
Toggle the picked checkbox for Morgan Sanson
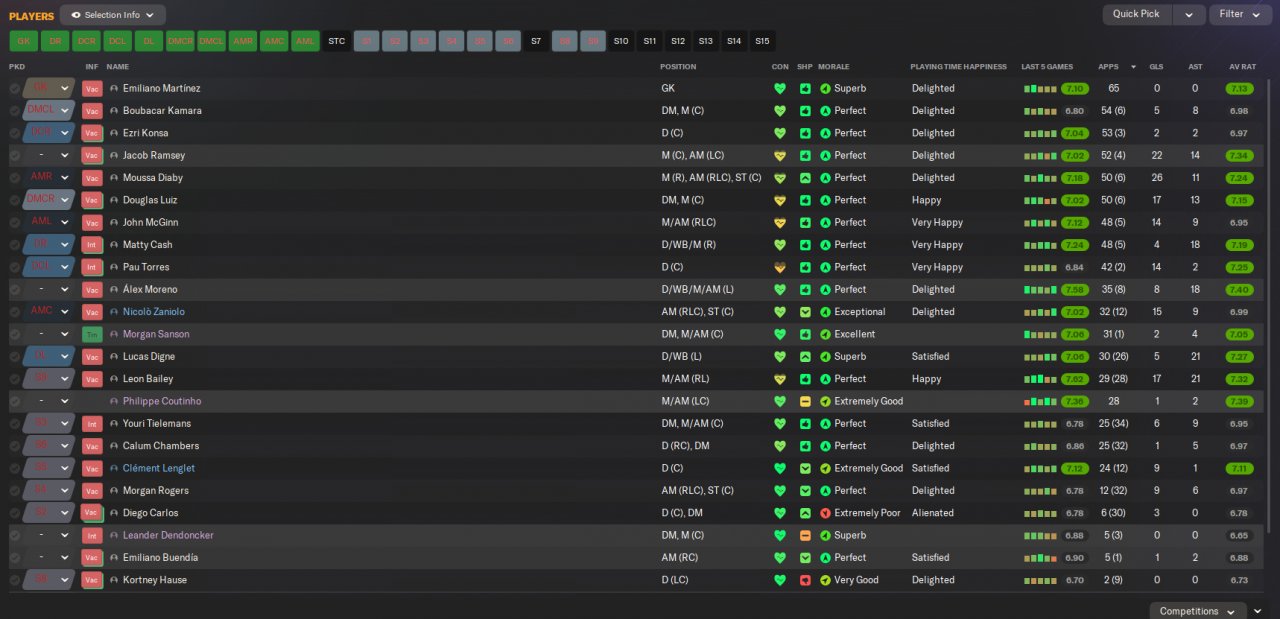15,334
